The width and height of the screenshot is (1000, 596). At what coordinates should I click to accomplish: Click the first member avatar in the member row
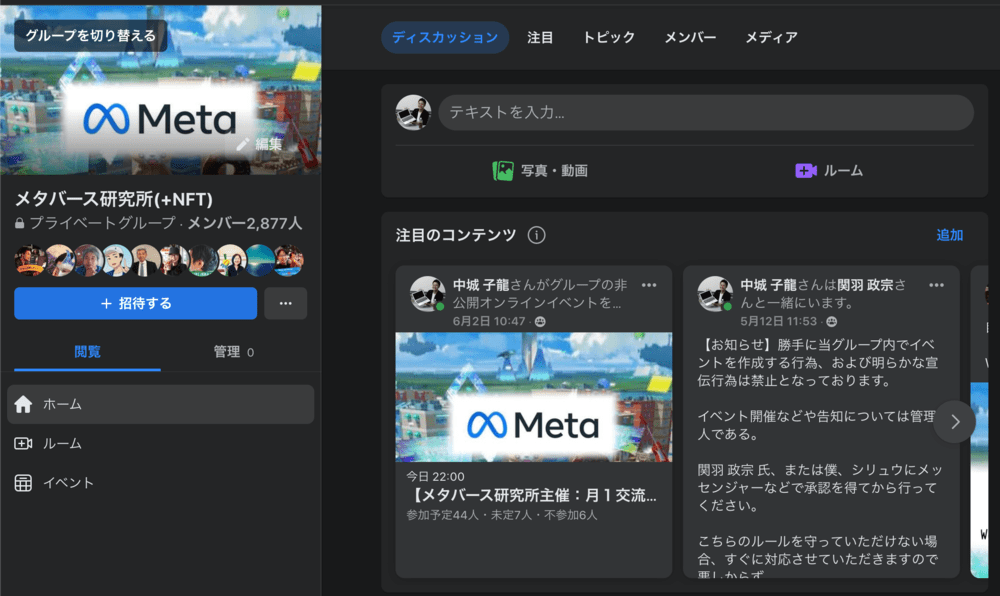(29, 260)
